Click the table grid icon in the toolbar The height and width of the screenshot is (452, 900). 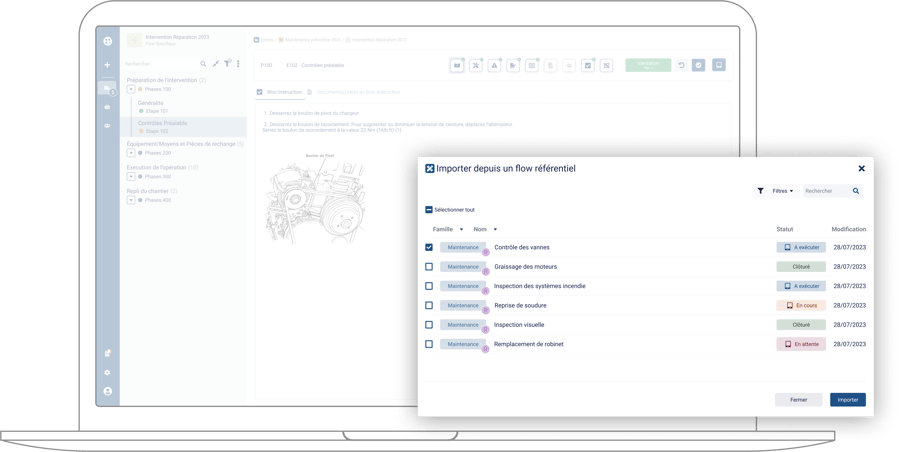coord(532,65)
